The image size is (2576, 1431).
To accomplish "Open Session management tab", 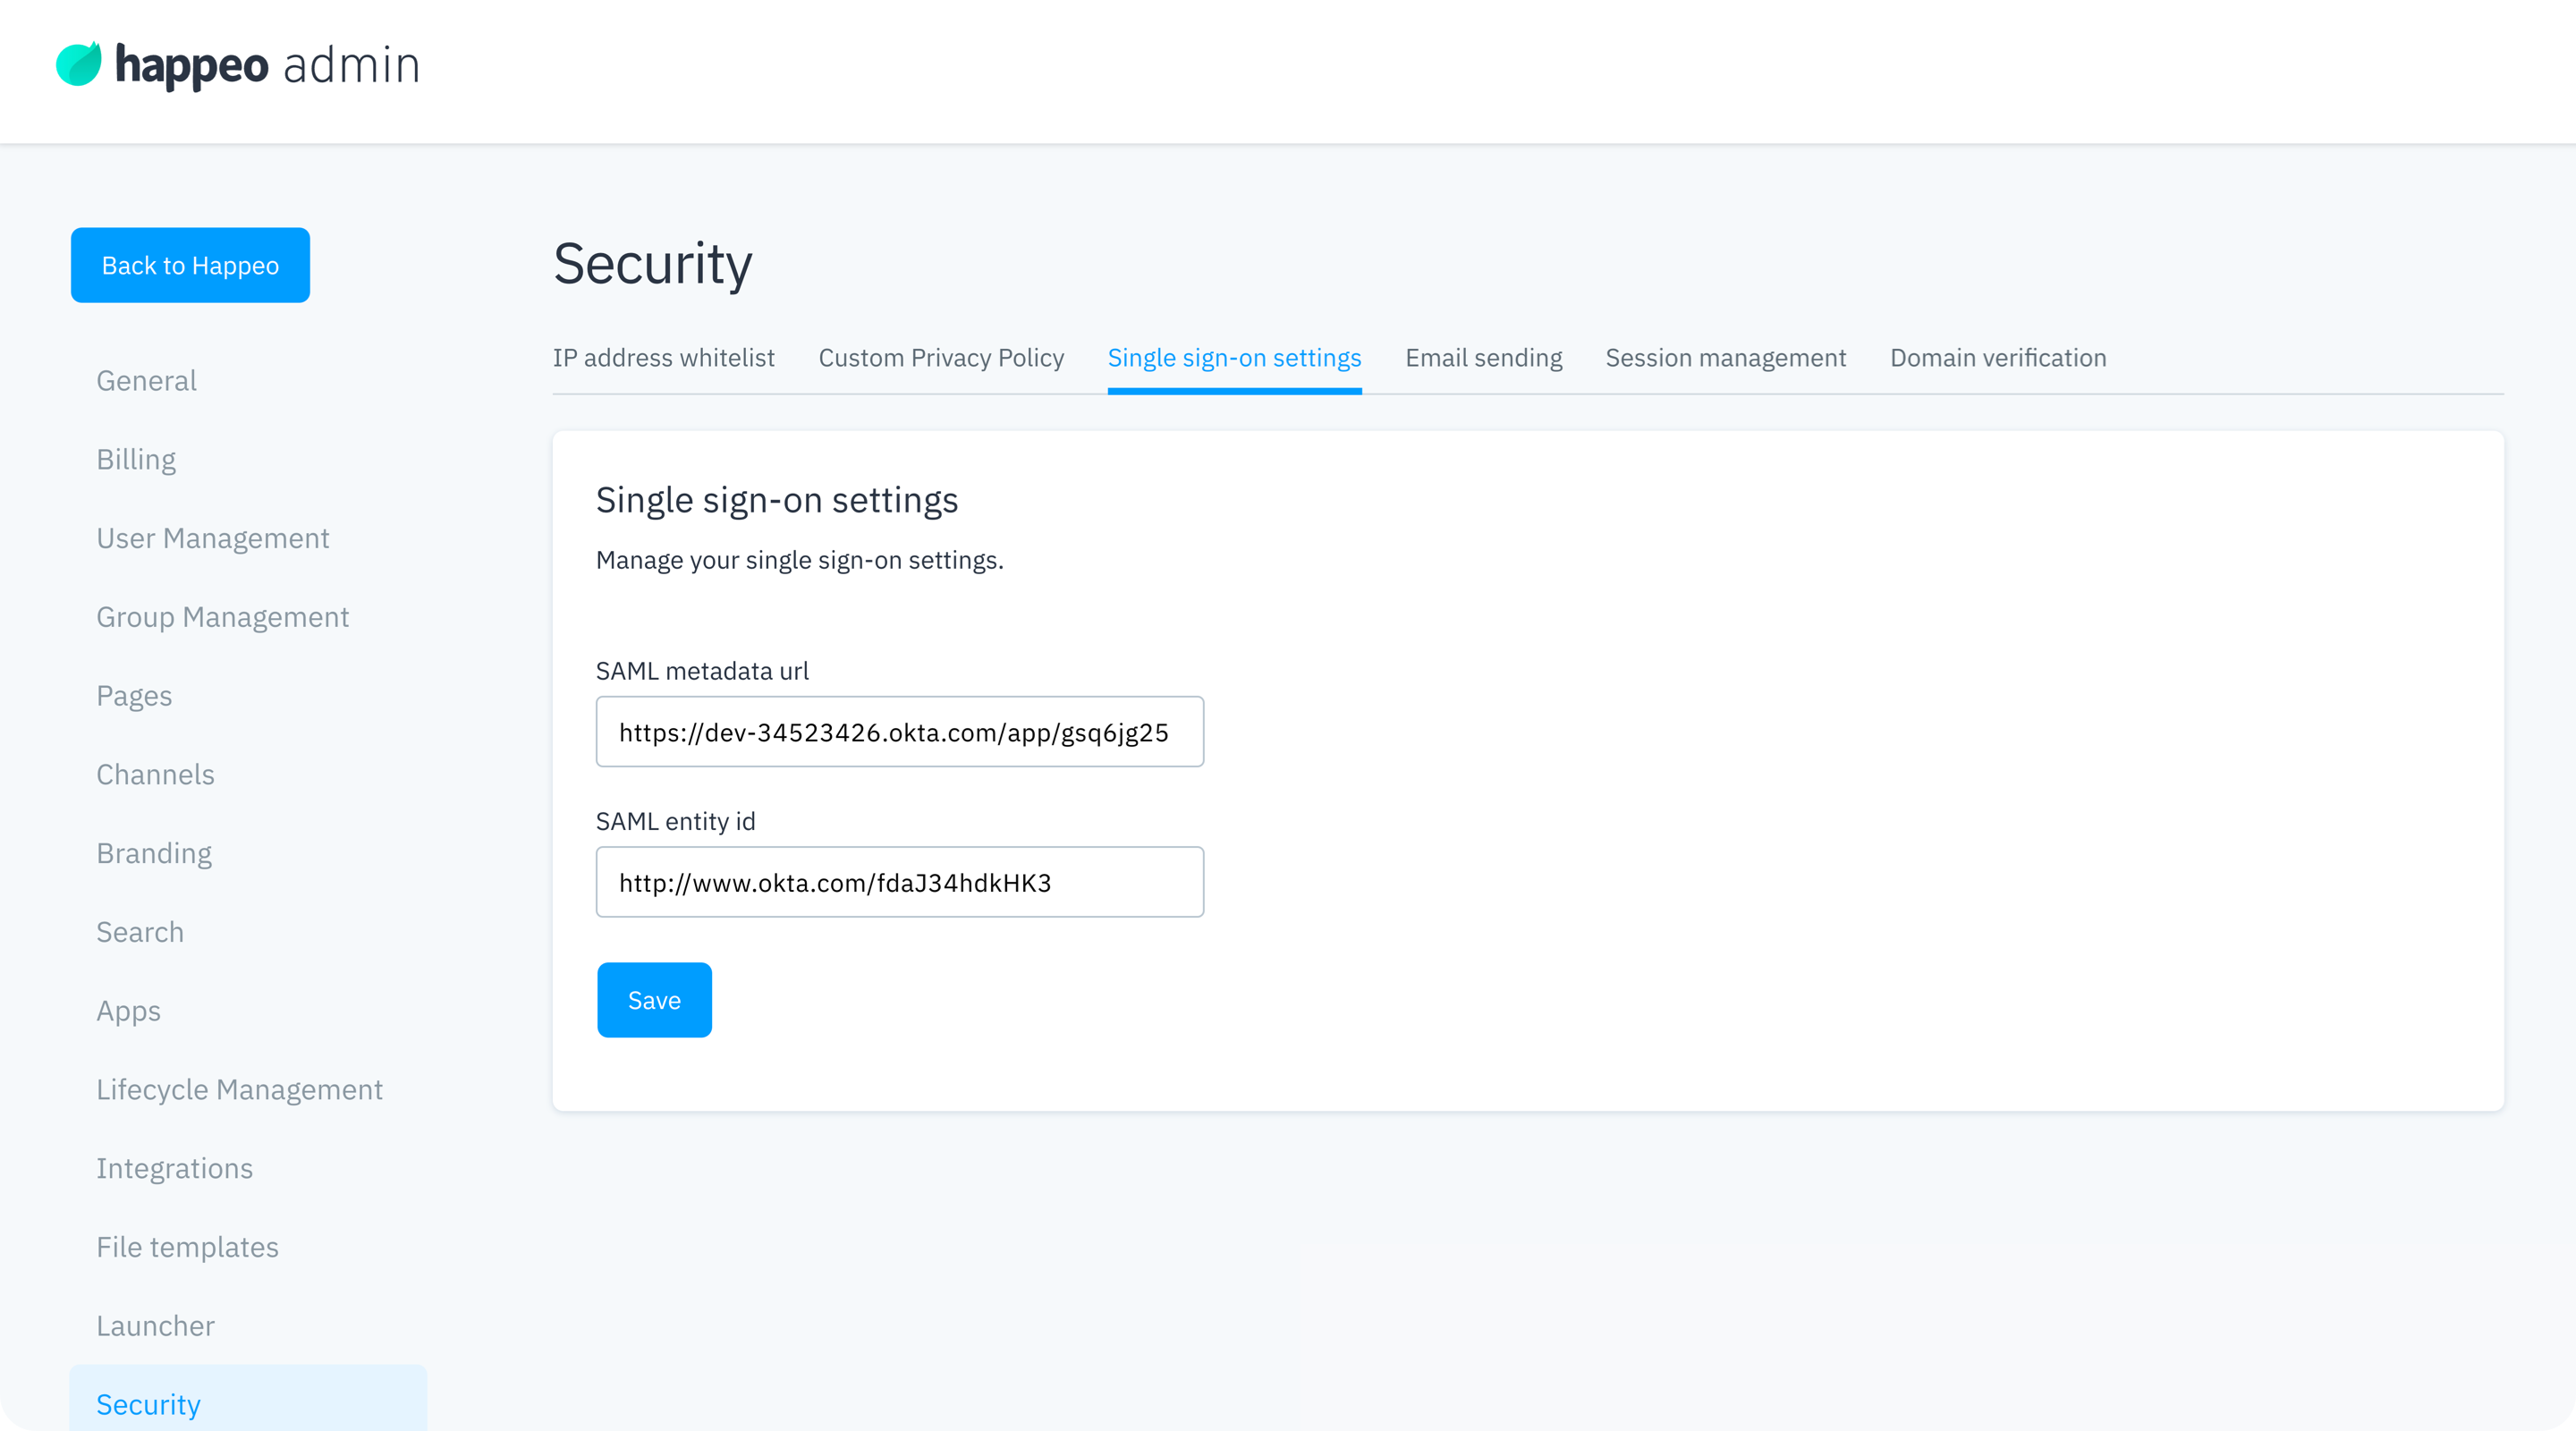I will [1725, 358].
